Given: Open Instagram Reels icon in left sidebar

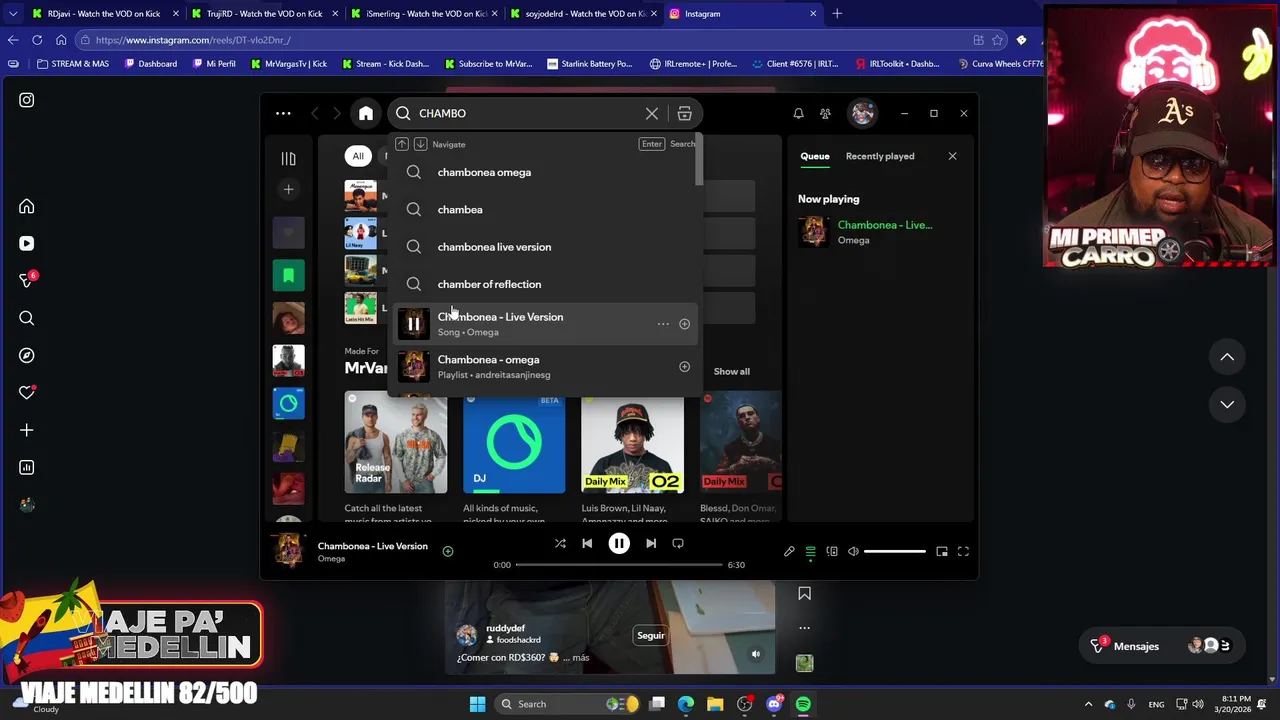Looking at the screenshot, I should tap(27, 244).
